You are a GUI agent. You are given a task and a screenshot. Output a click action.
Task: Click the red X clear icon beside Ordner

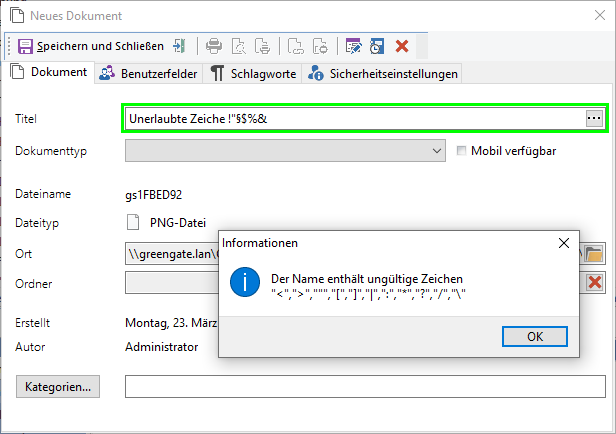coord(595,282)
